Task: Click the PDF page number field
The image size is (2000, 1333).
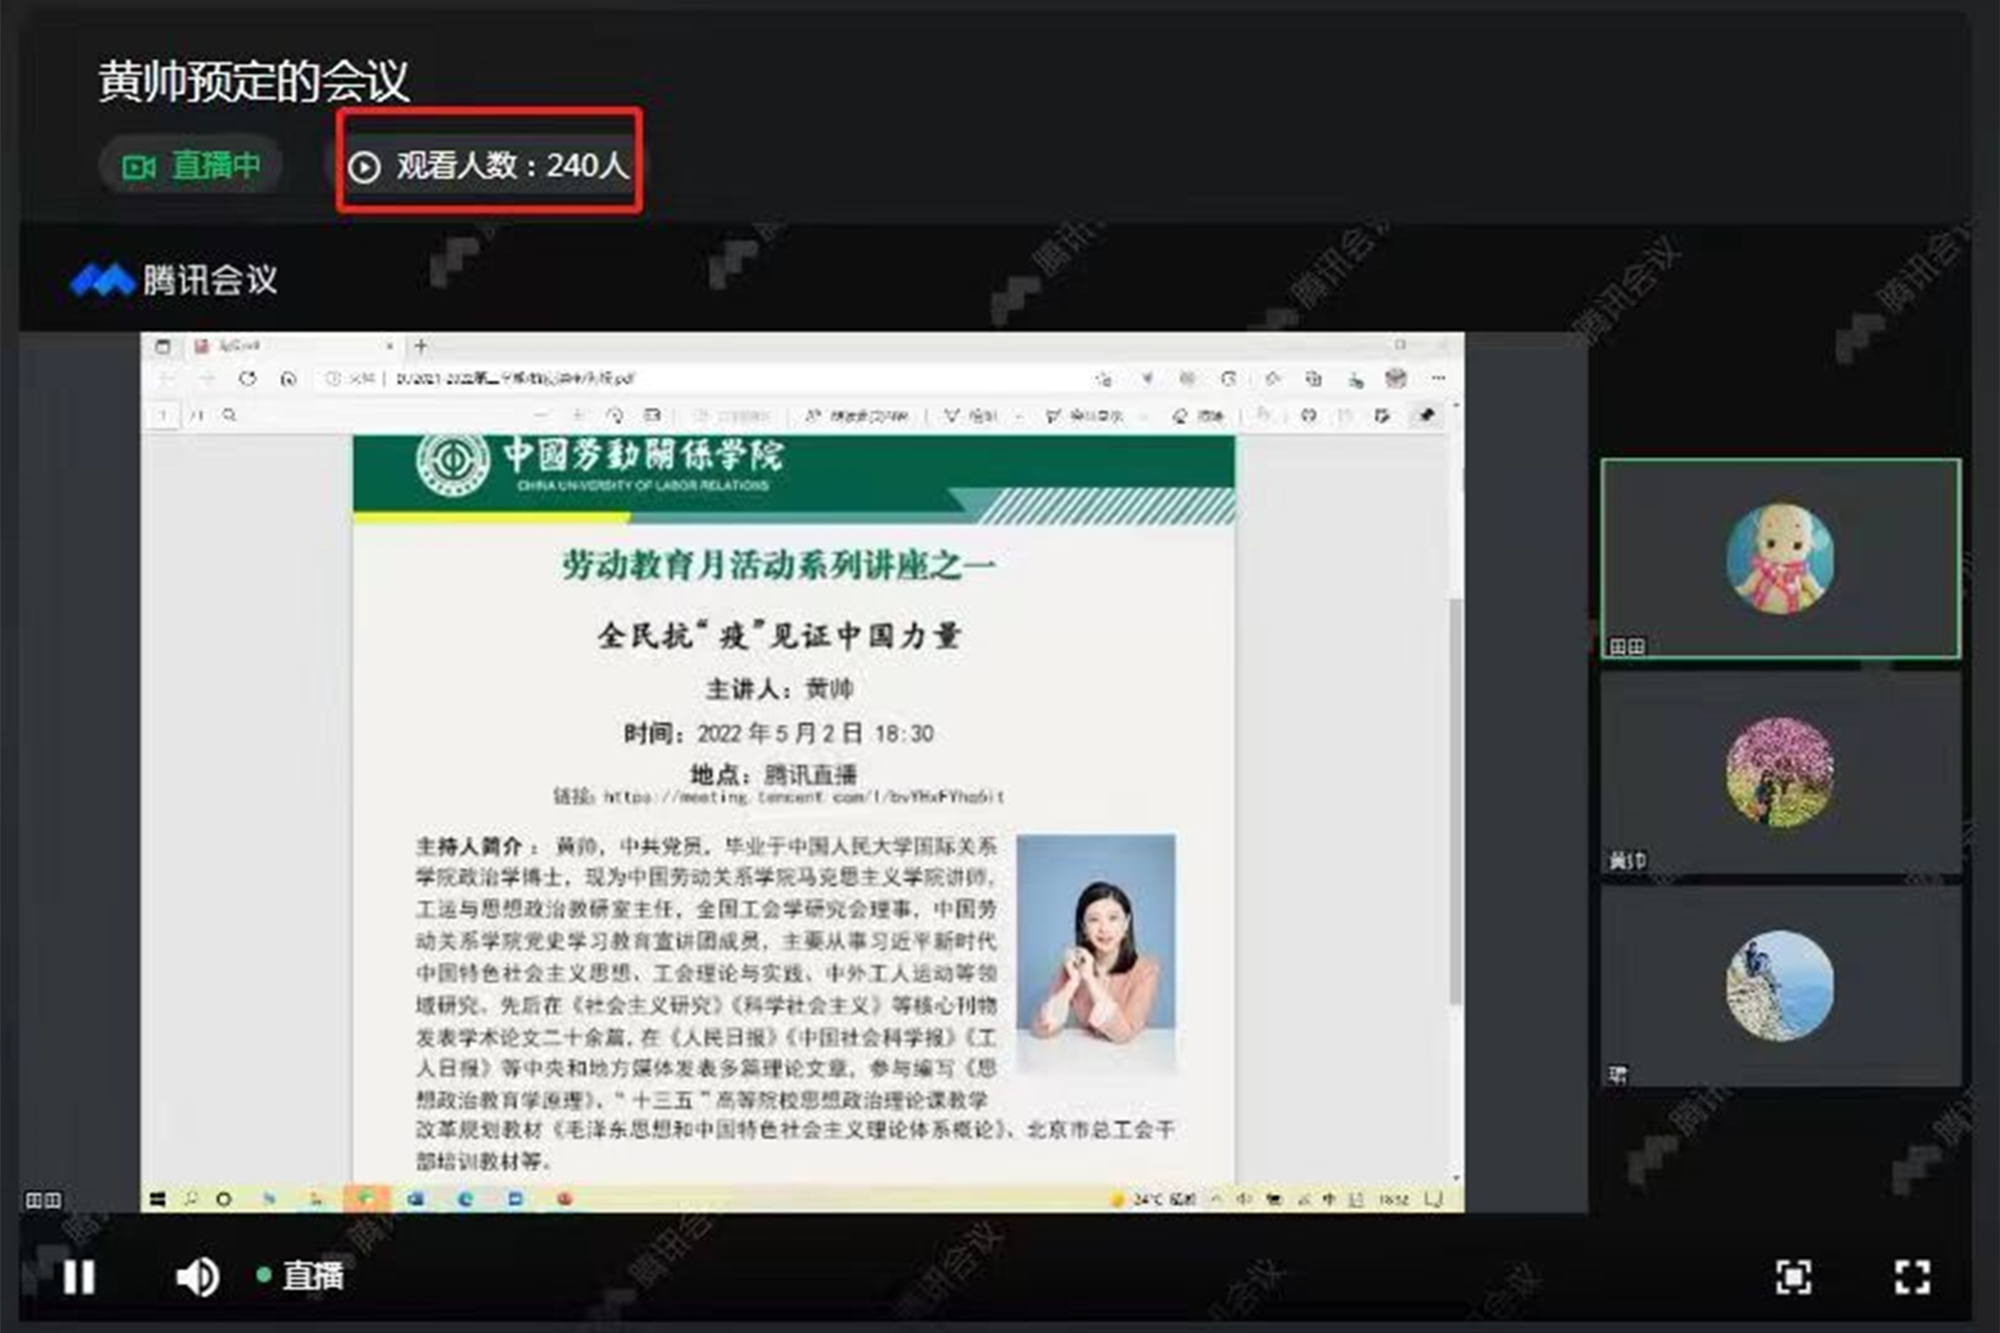Action: (162, 415)
